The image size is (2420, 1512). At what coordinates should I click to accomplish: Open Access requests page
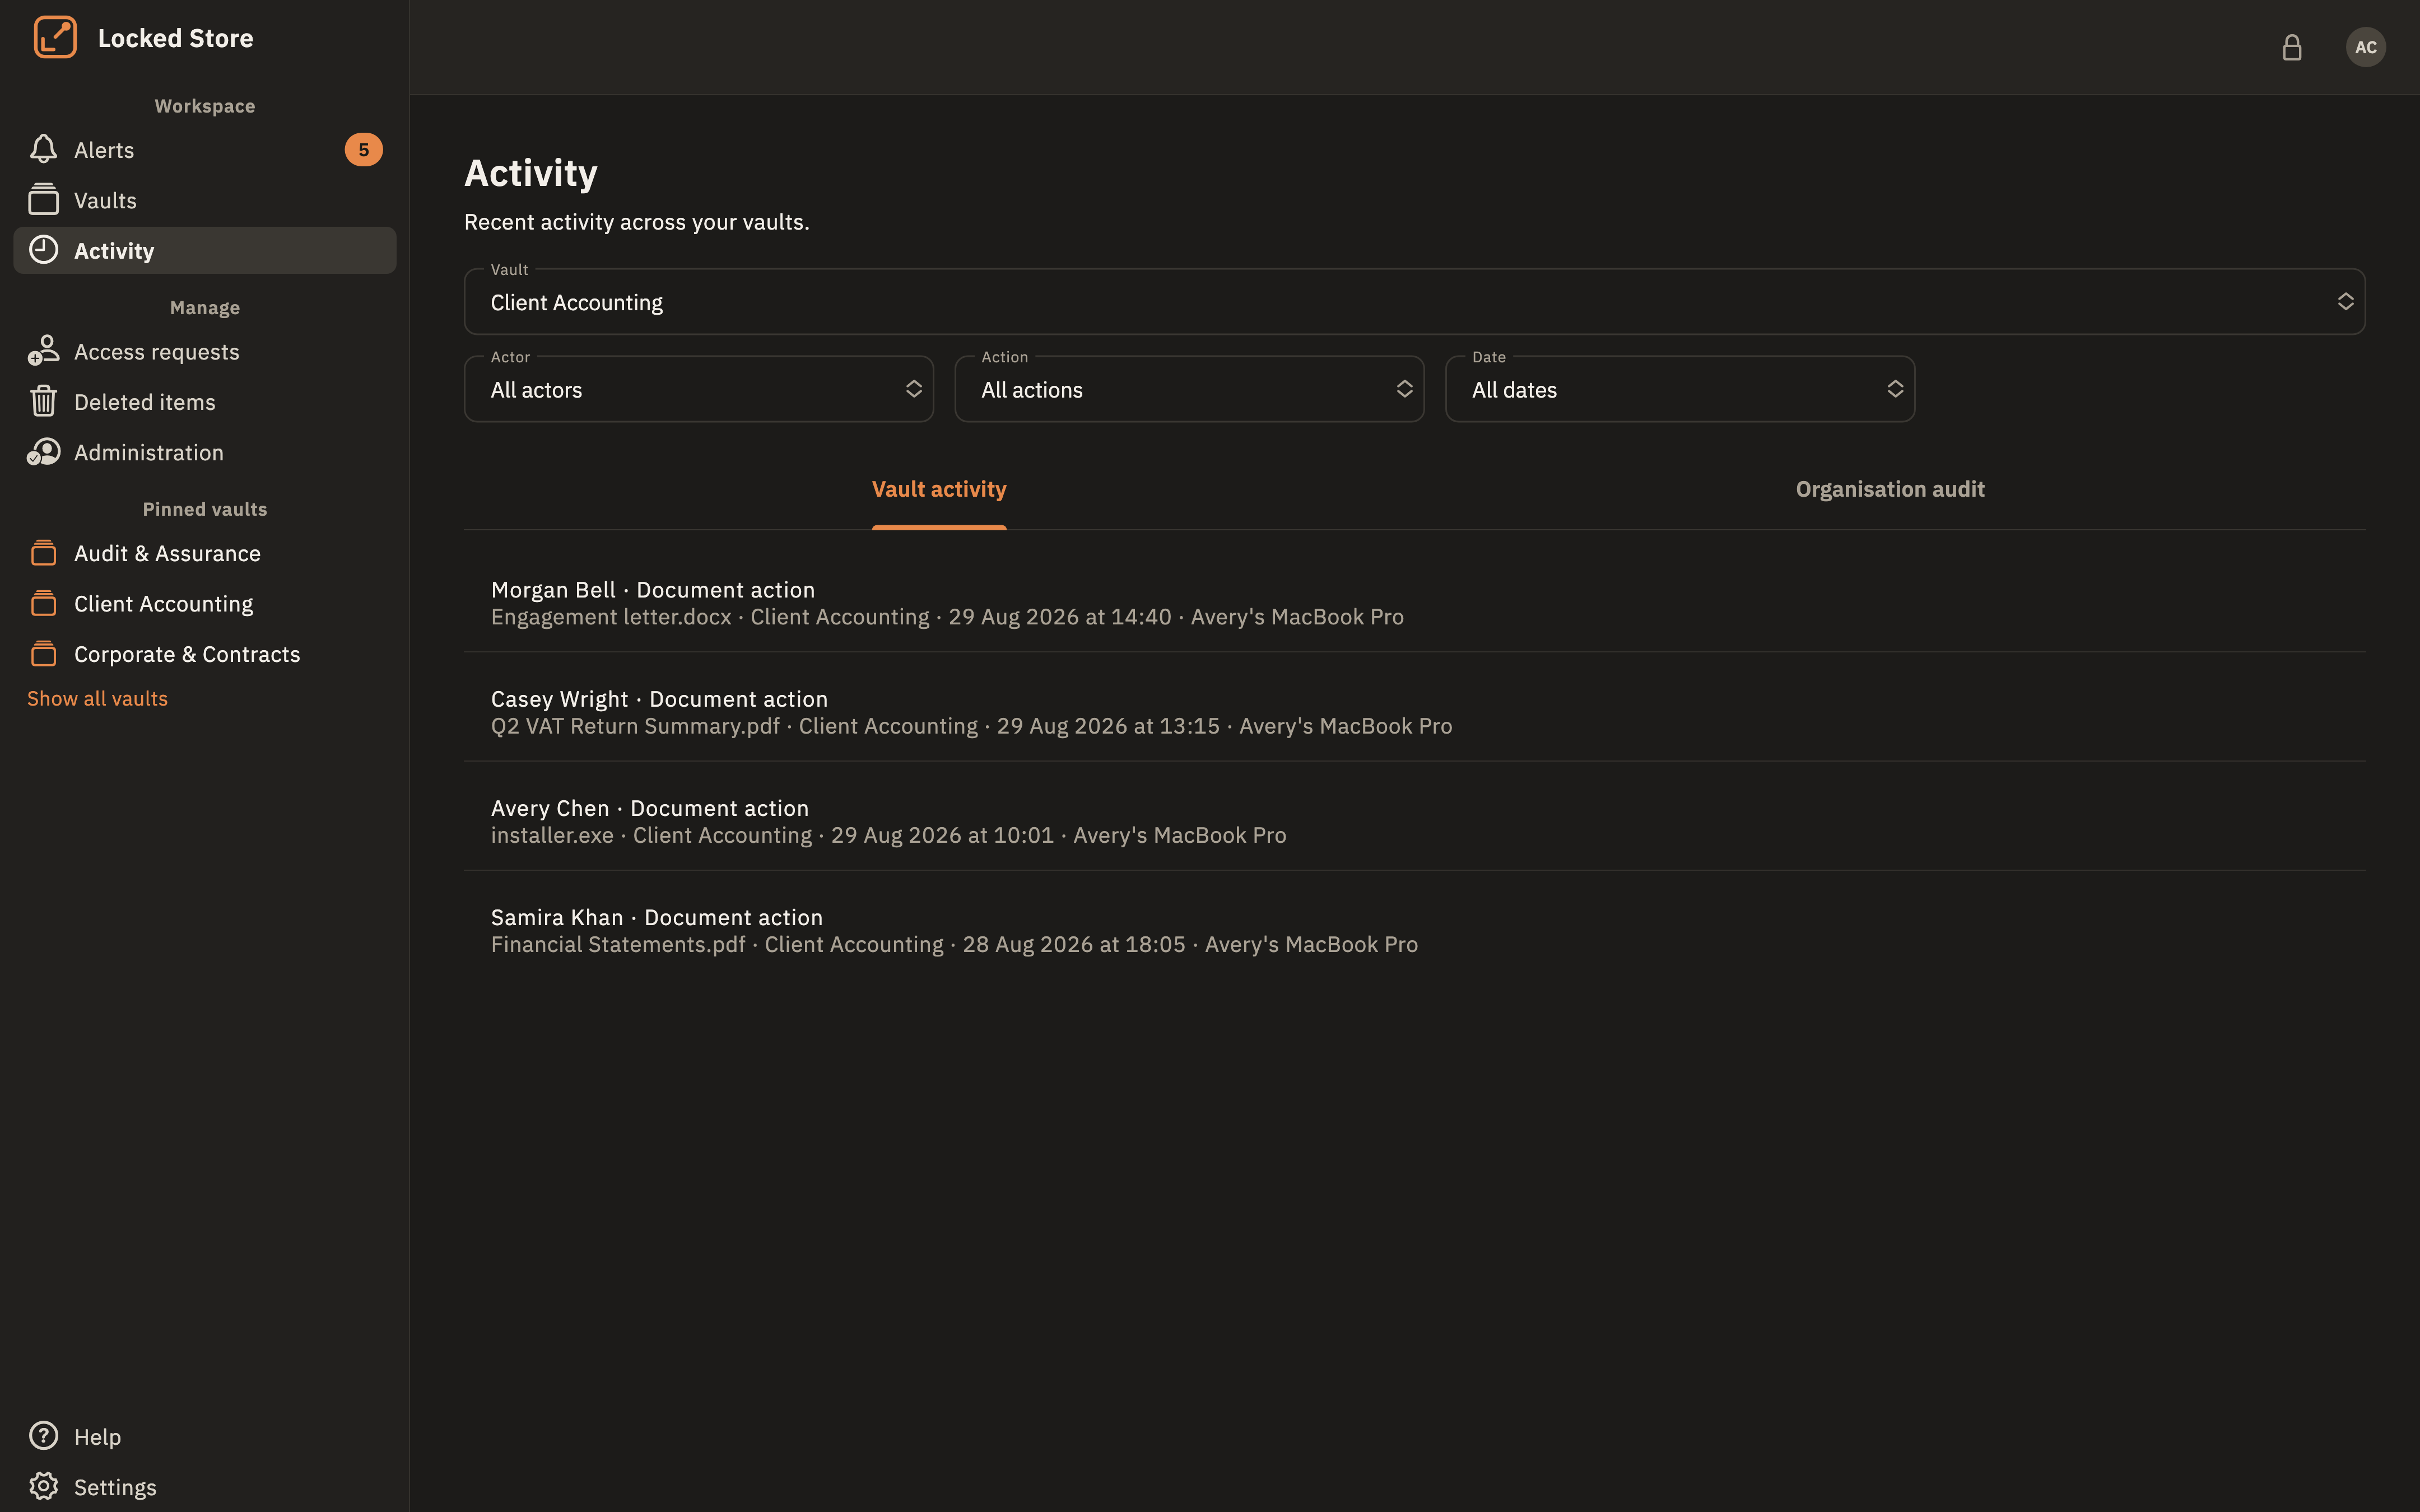click(x=205, y=351)
